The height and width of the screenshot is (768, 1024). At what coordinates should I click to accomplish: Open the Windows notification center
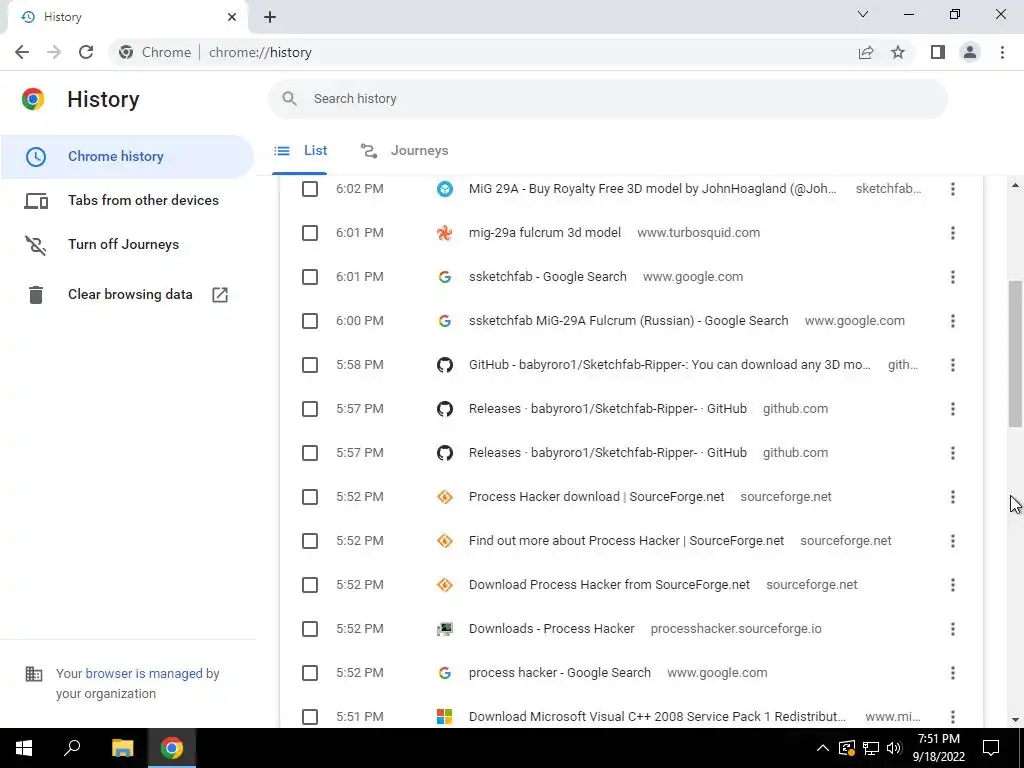coord(991,748)
